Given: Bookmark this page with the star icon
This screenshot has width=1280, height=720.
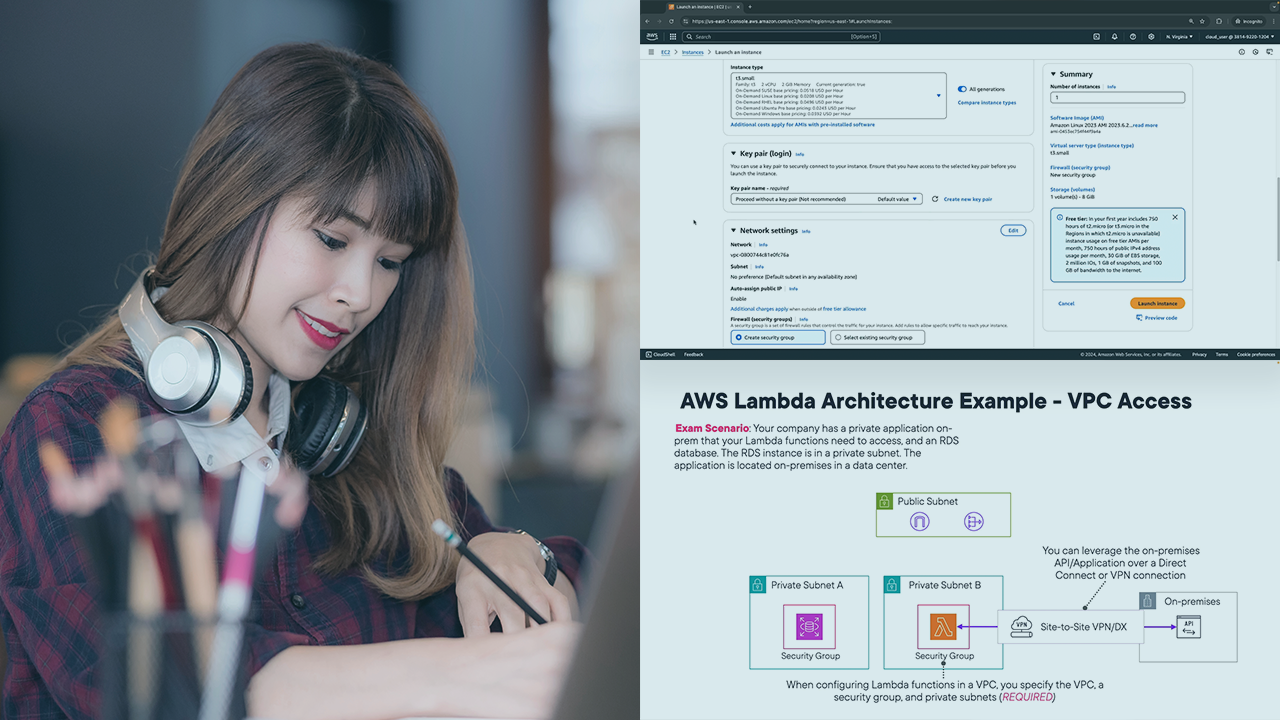Looking at the screenshot, I should [1202, 21].
